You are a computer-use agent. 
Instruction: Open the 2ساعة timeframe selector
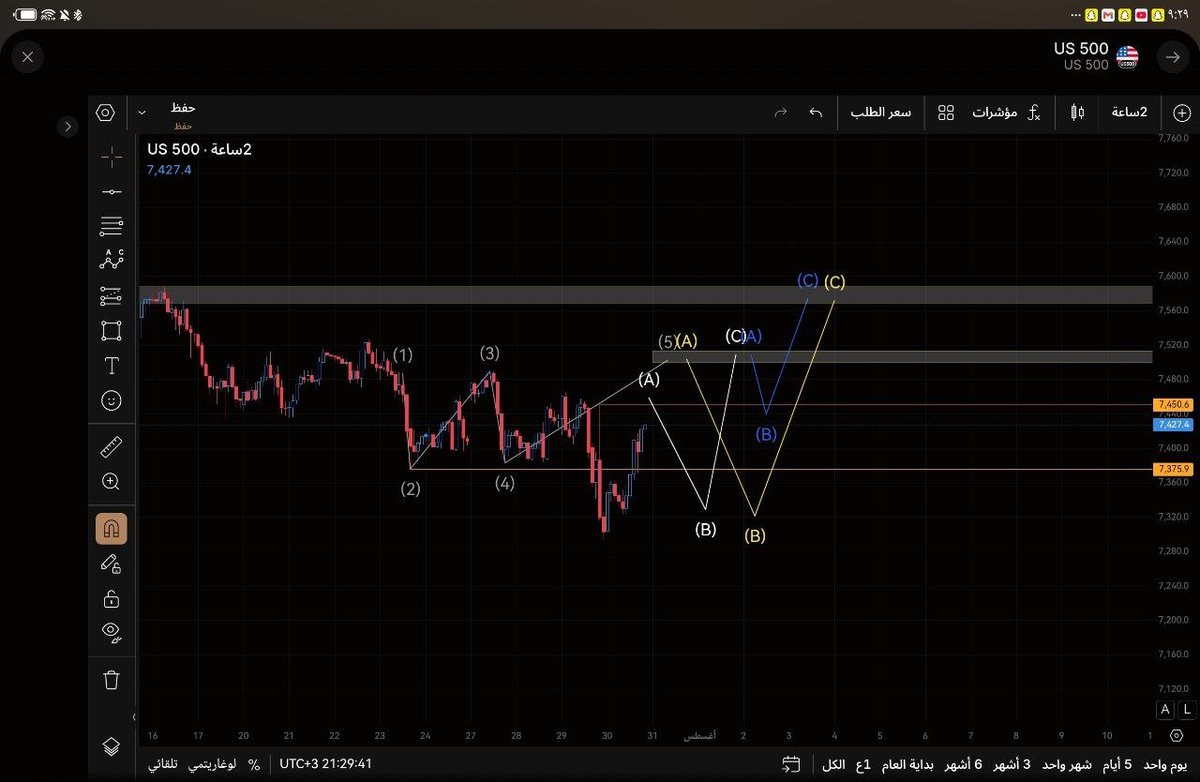(1129, 112)
